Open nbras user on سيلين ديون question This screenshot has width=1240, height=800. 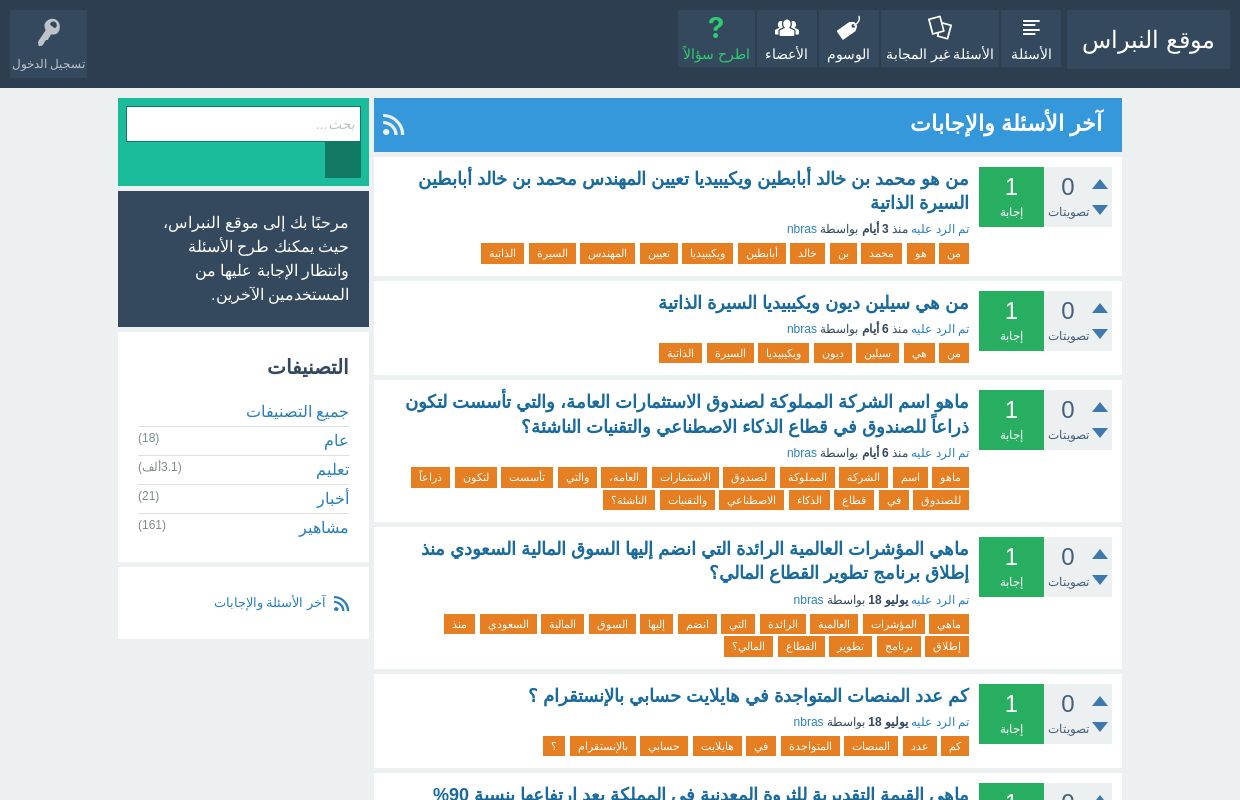[802, 329]
